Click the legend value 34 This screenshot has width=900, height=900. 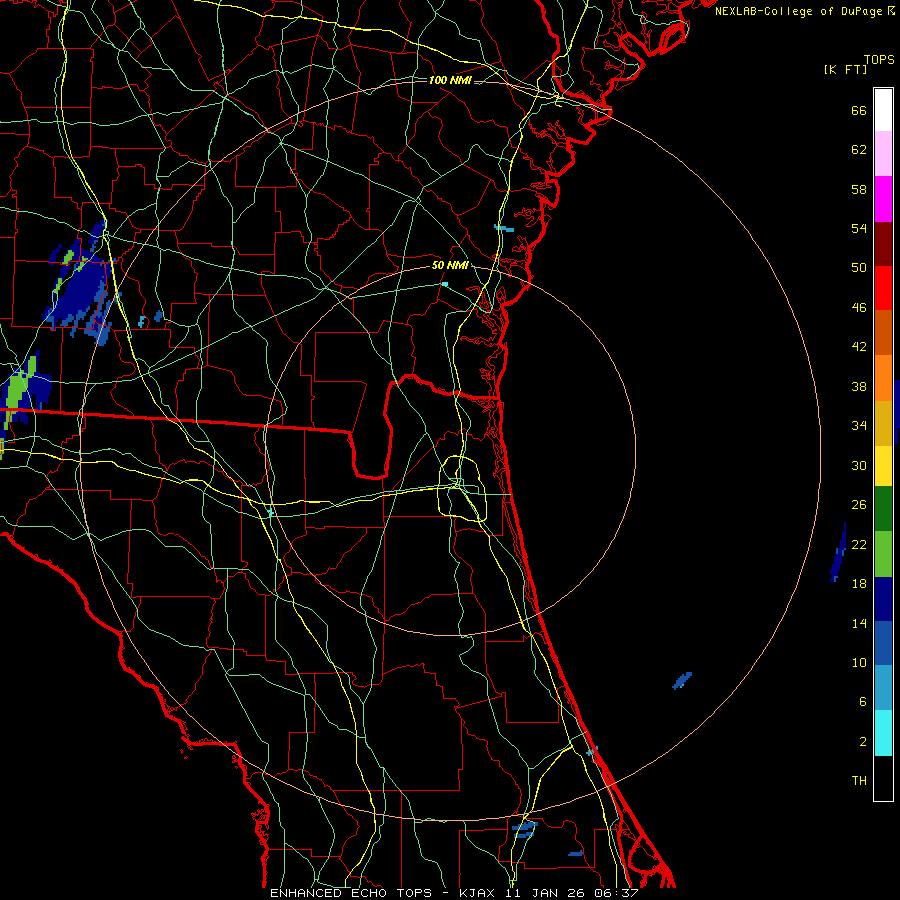859,426
